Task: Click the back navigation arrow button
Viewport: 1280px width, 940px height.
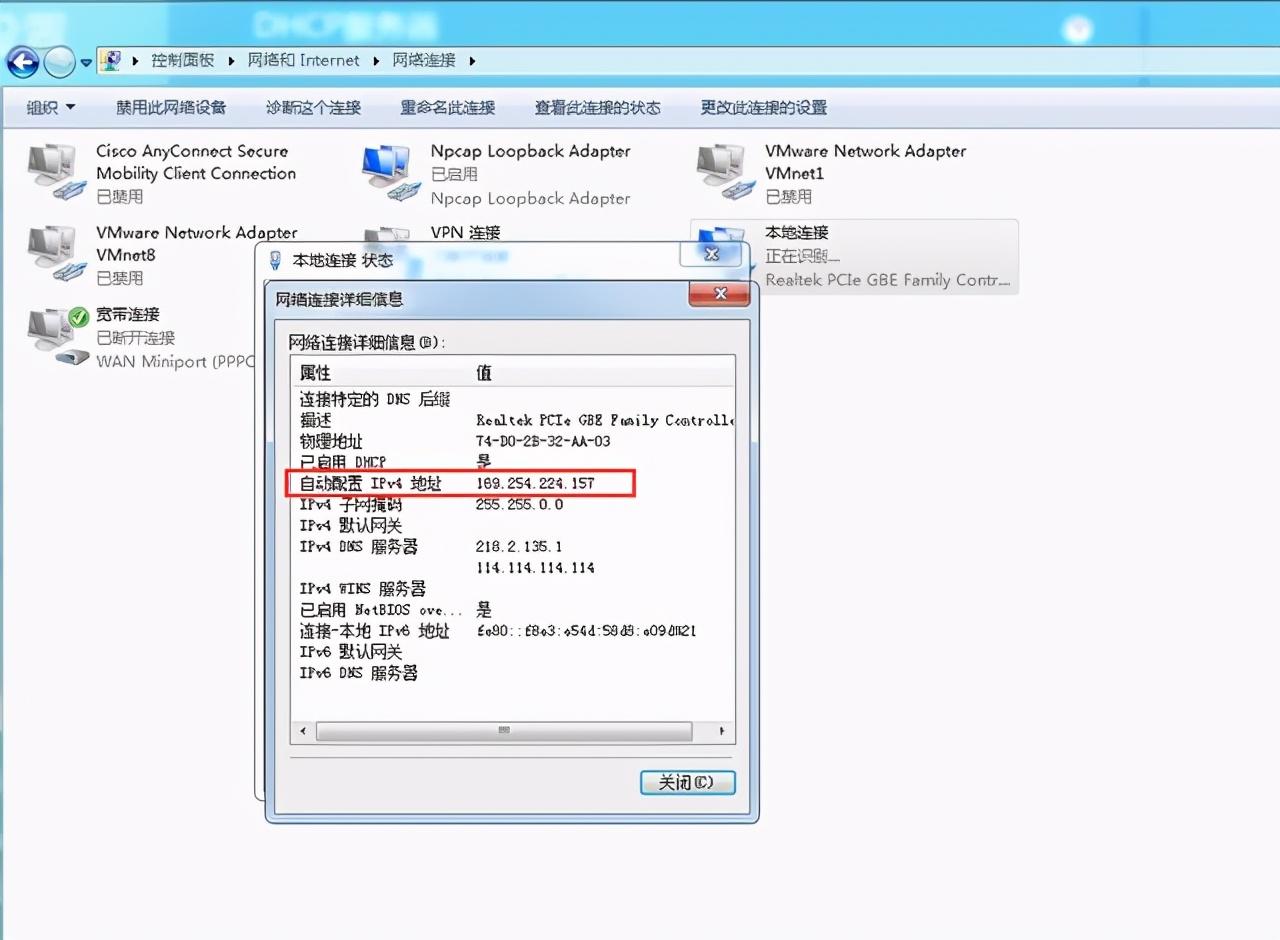Action: click(23, 62)
